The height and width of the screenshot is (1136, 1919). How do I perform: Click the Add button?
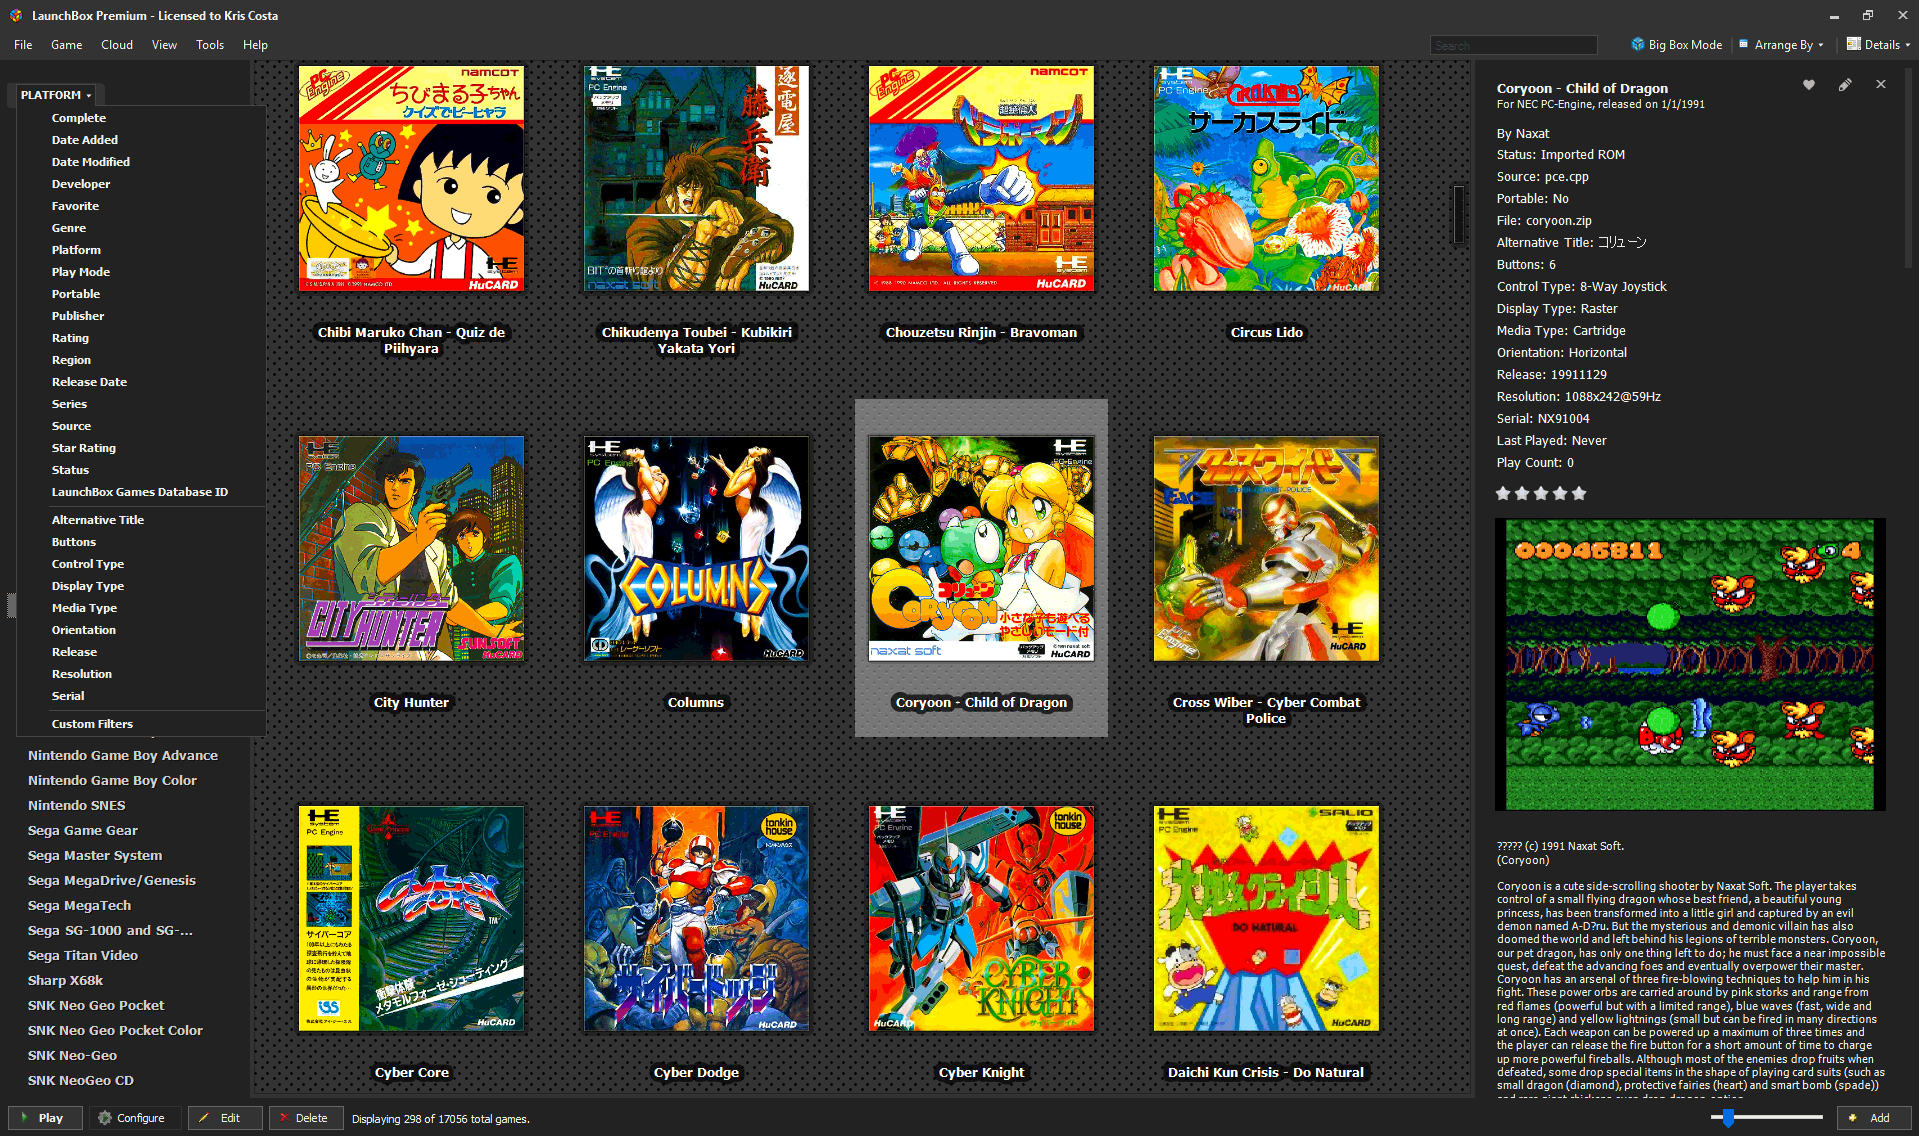pyautogui.click(x=1872, y=1118)
